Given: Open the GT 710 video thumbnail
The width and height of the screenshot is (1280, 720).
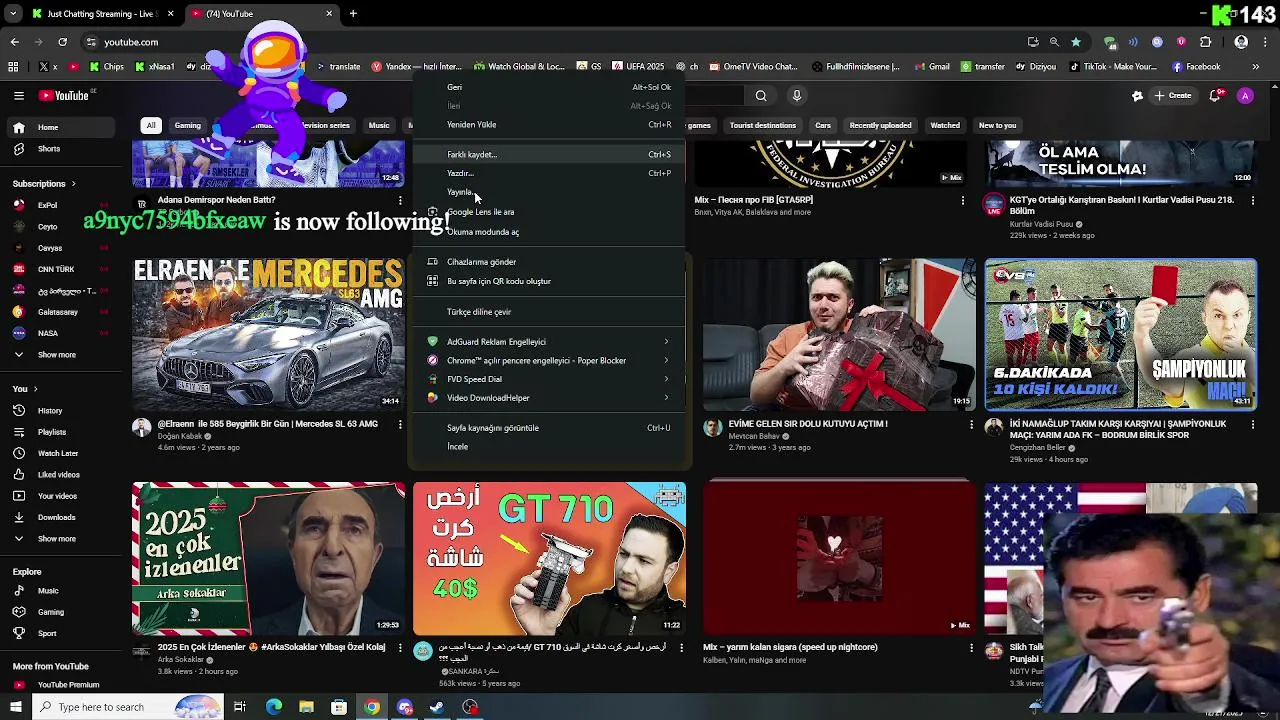Looking at the screenshot, I should [549, 558].
